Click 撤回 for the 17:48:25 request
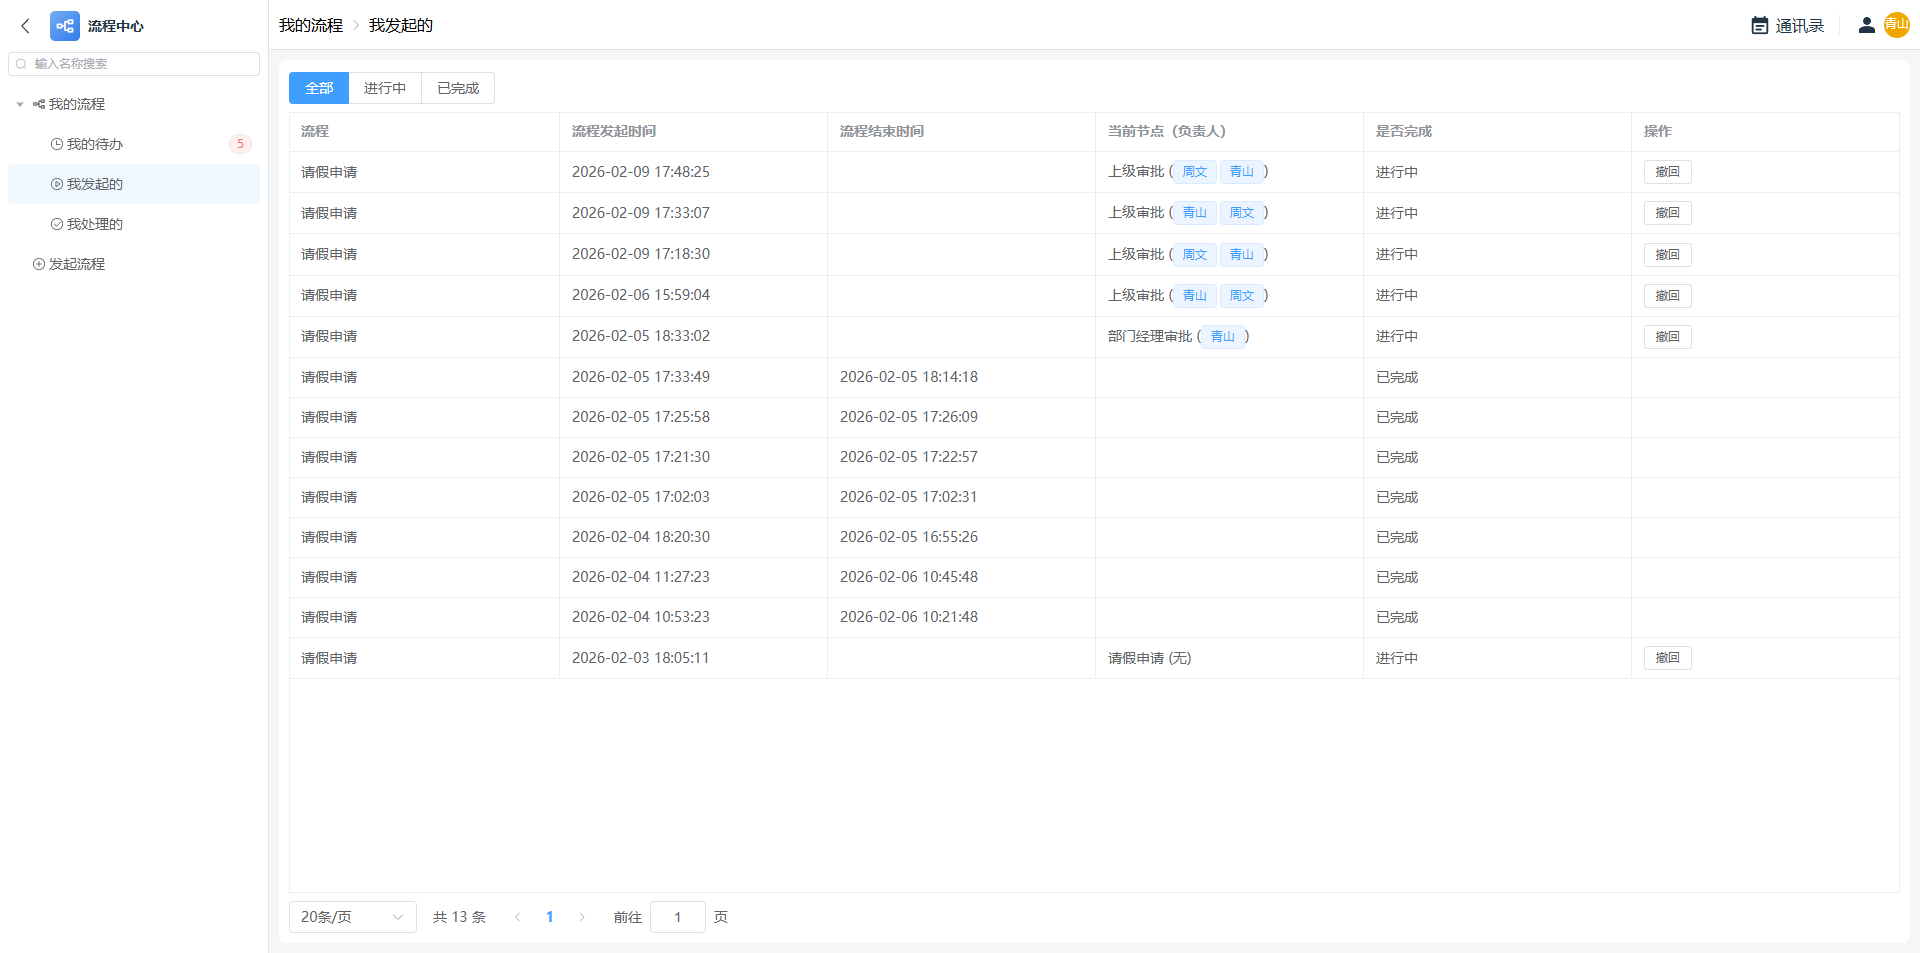Screen dimensions: 1920x953 1667,172
